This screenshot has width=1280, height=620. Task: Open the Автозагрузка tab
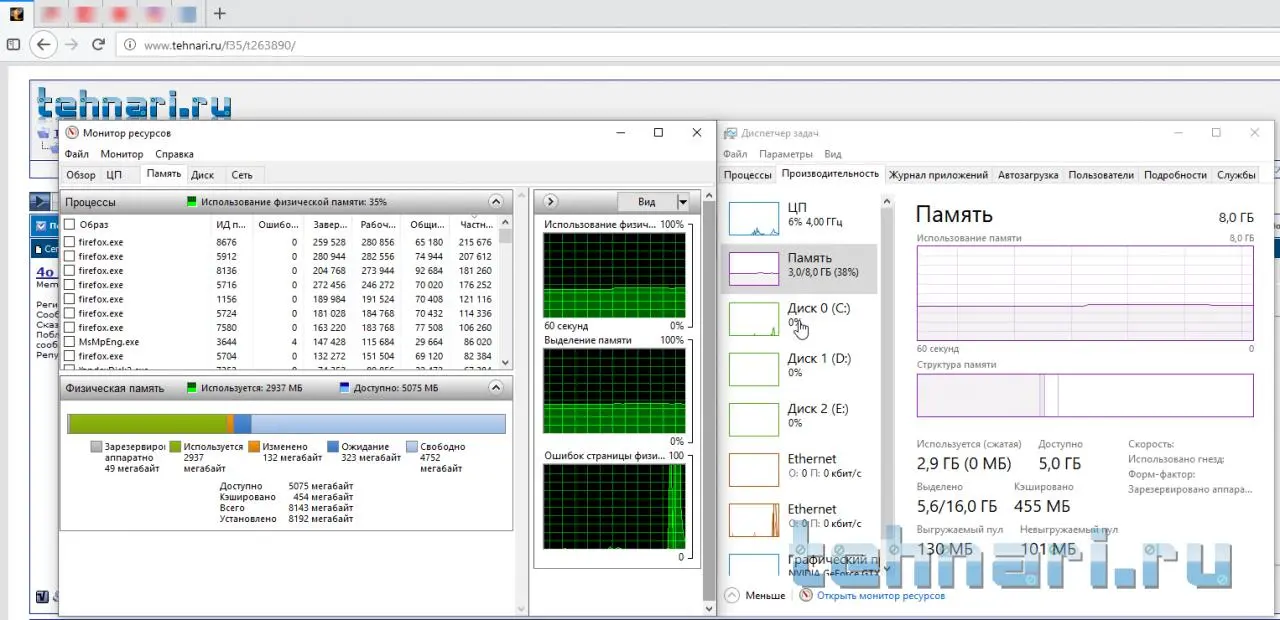[x=1028, y=175]
